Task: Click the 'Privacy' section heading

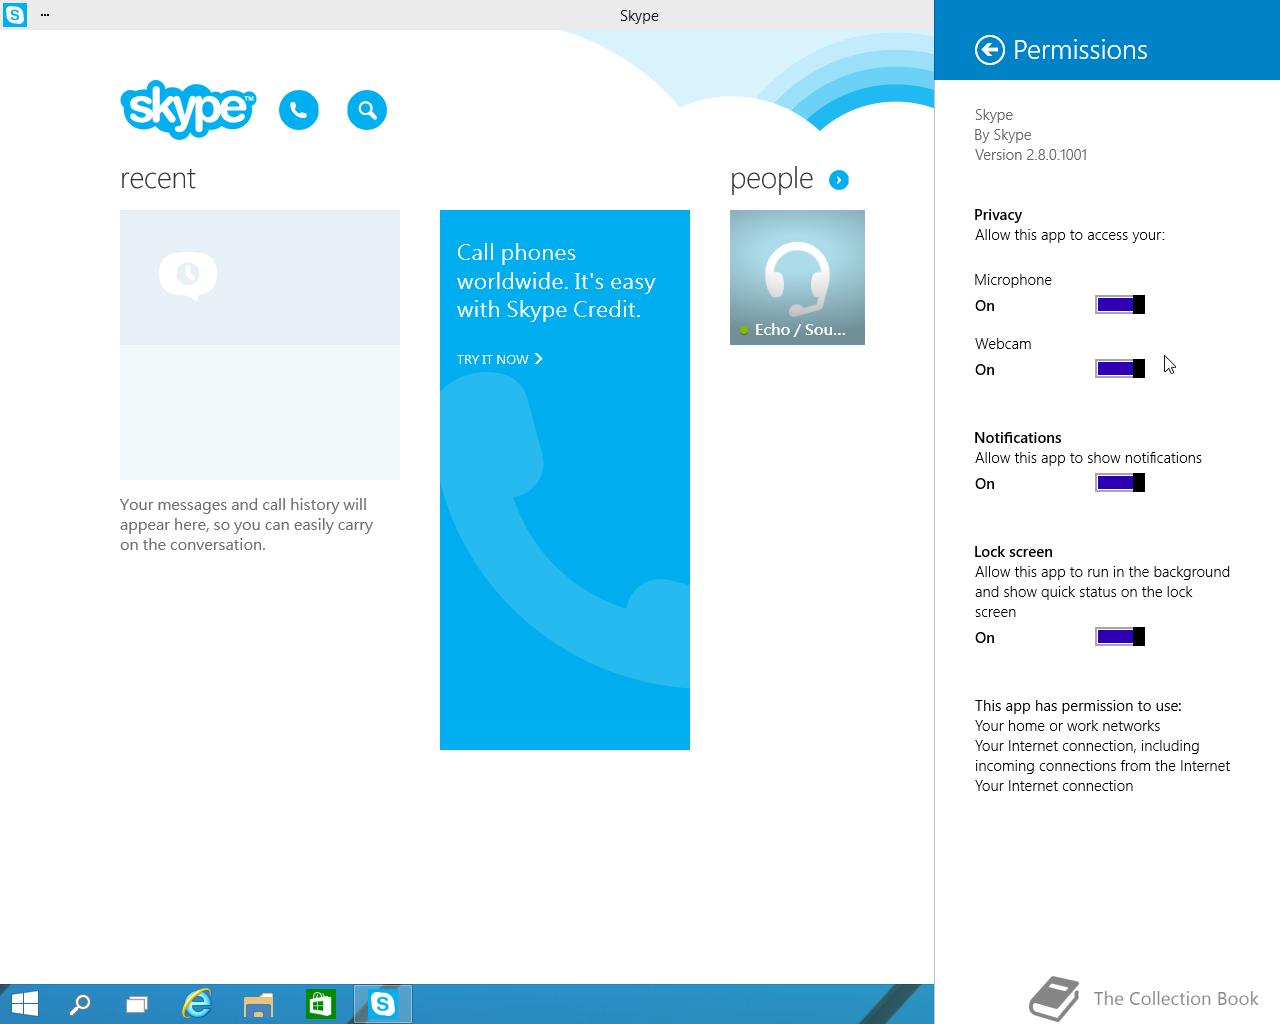Action: 998,215
